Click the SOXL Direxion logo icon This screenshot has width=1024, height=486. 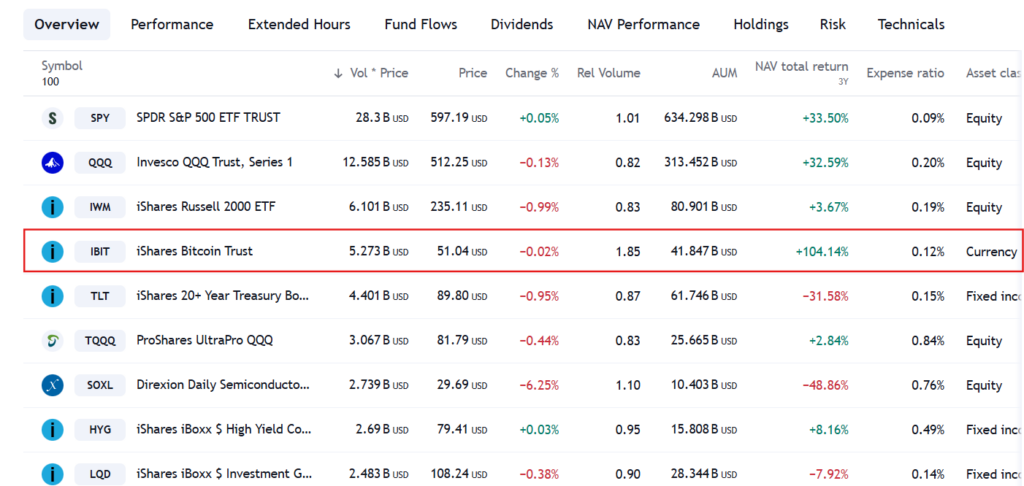pos(52,385)
